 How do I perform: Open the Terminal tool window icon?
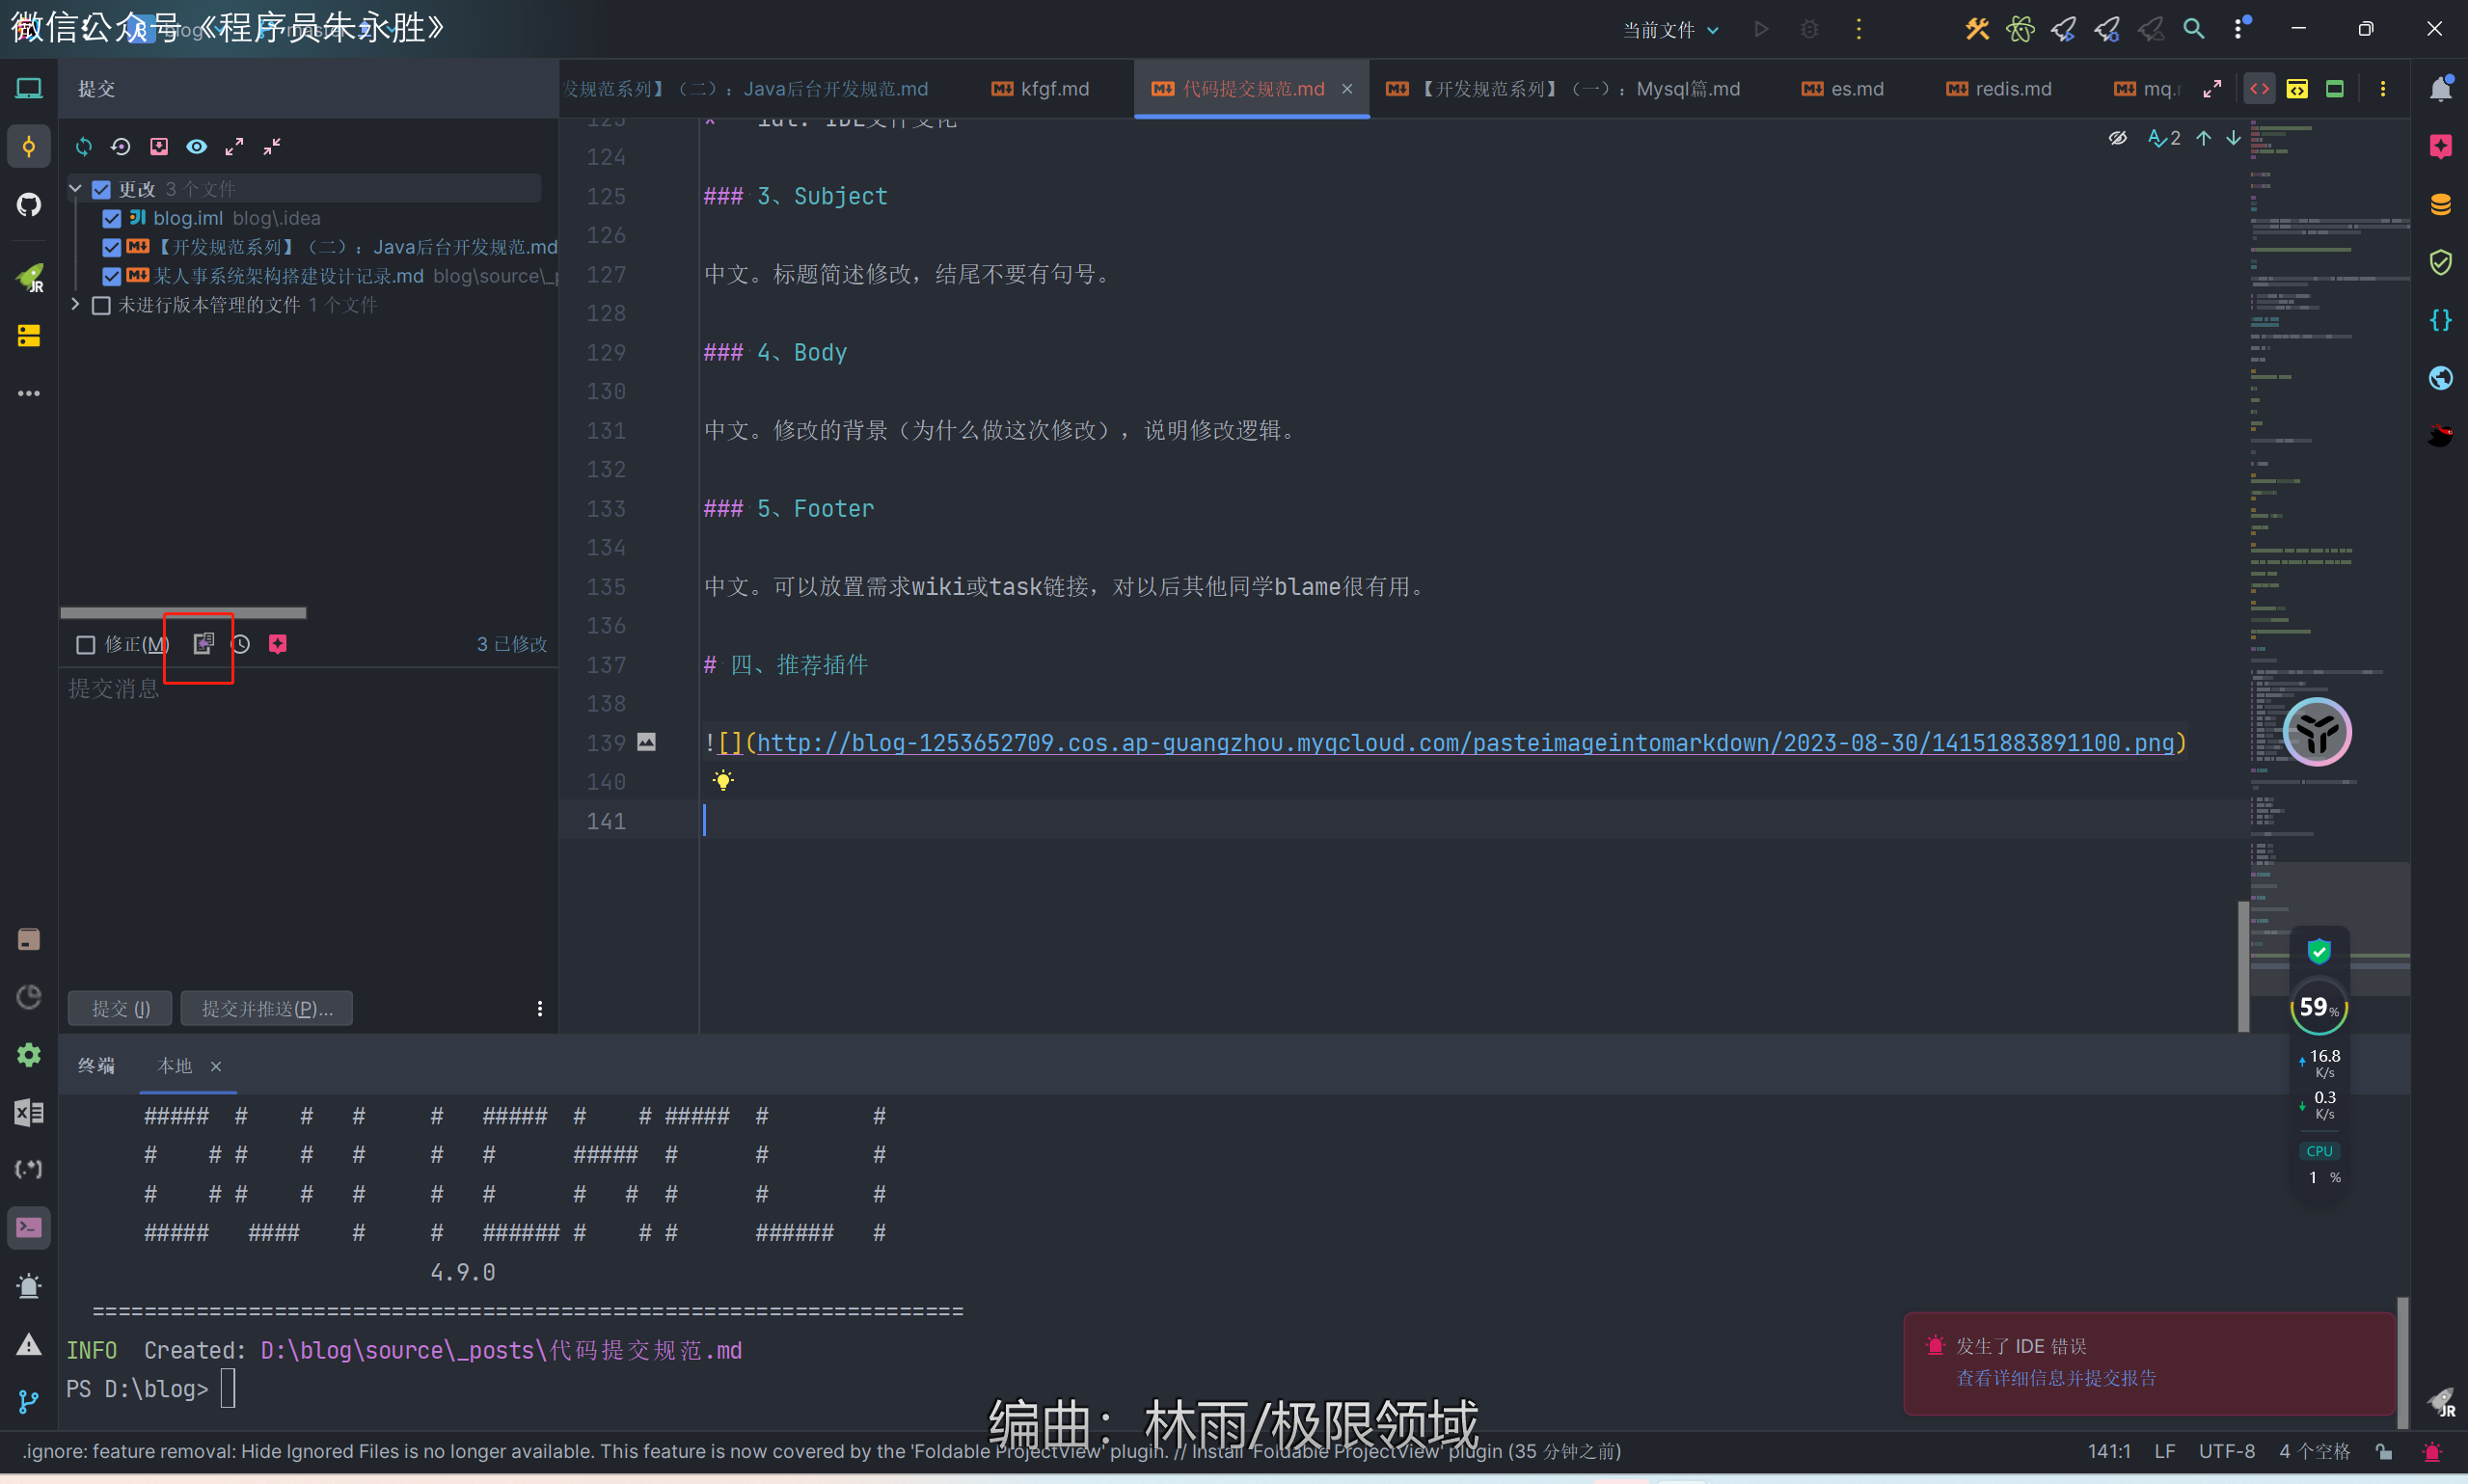pyautogui.click(x=29, y=1227)
